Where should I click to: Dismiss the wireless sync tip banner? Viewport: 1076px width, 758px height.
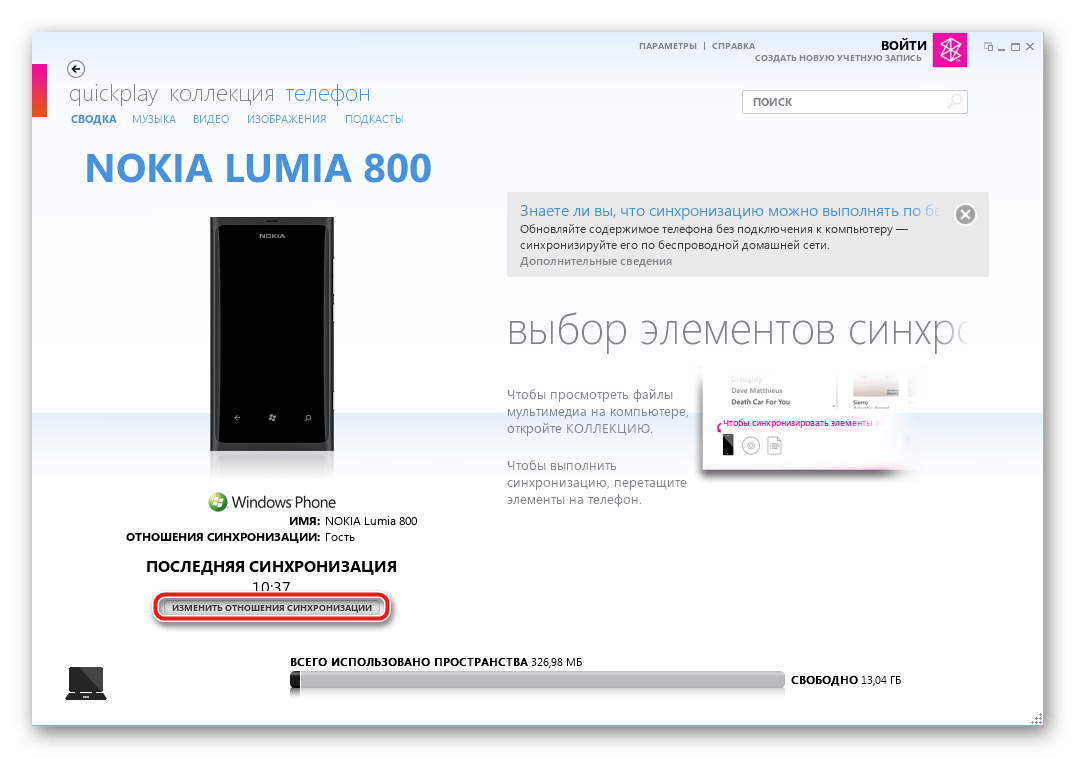click(965, 215)
